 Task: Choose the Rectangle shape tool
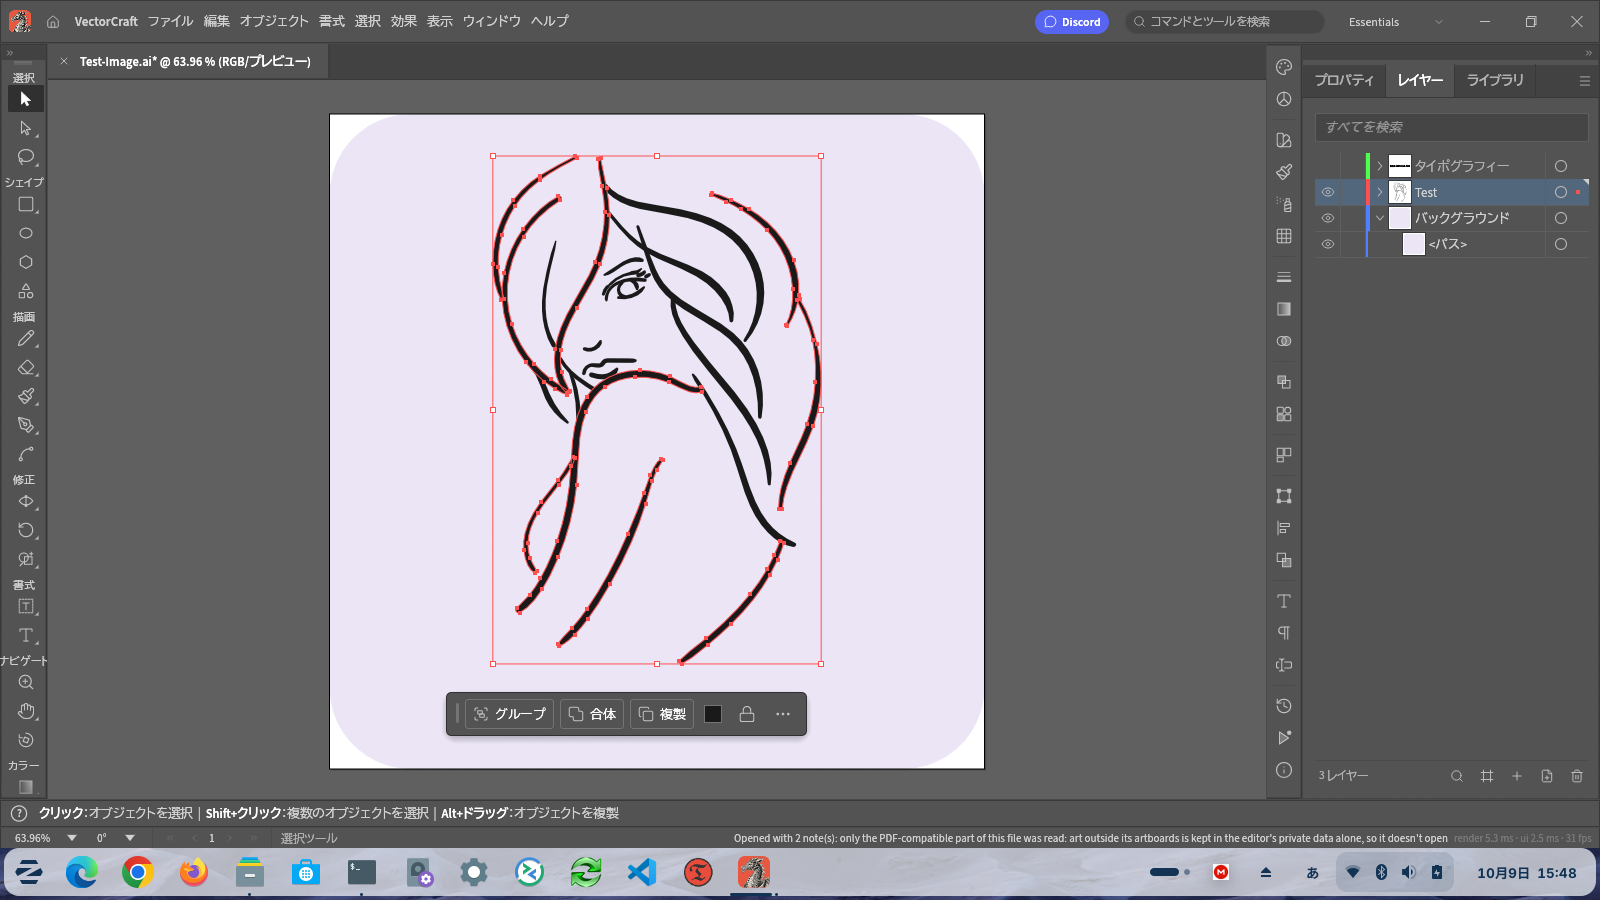(x=26, y=205)
